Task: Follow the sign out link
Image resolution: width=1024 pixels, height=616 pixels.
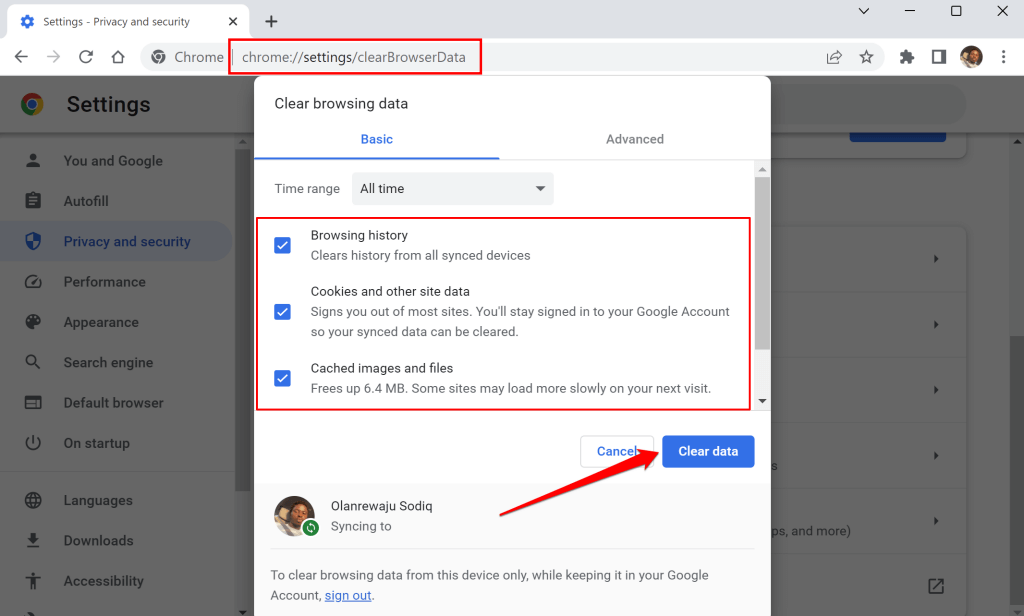Action: [x=348, y=595]
